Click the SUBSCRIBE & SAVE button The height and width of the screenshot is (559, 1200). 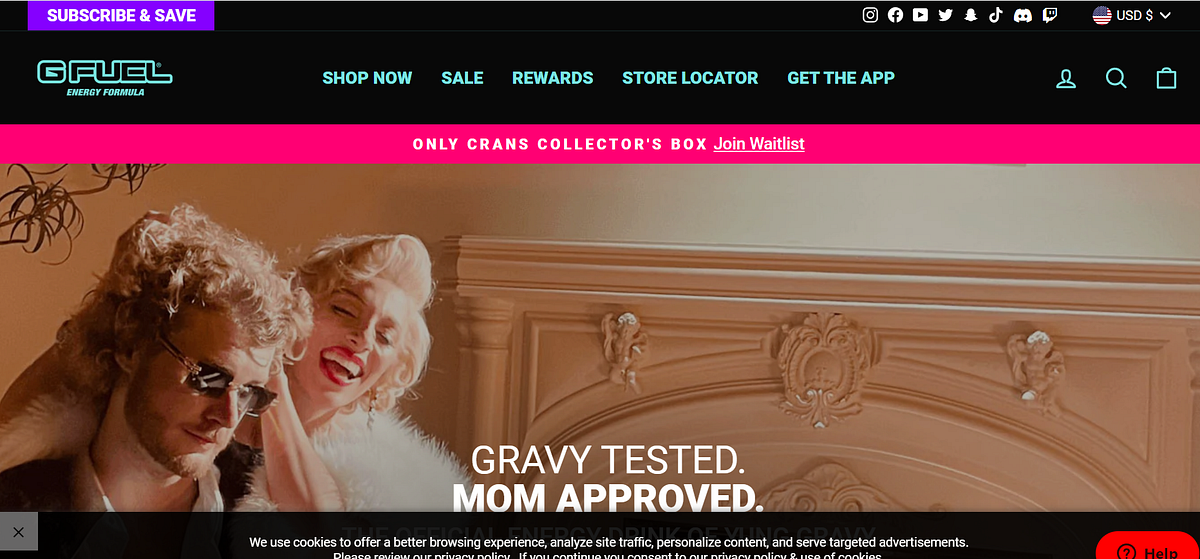click(x=121, y=15)
